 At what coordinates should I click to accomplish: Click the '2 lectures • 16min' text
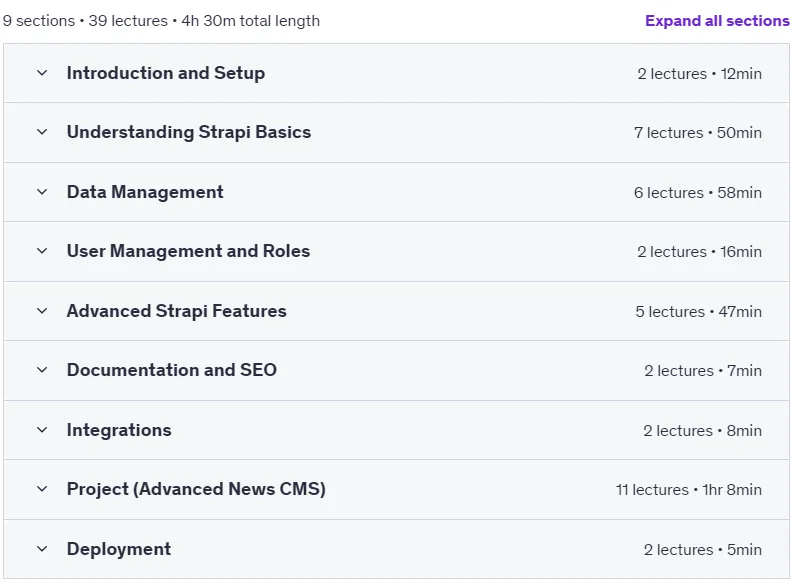click(x=699, y=252)
